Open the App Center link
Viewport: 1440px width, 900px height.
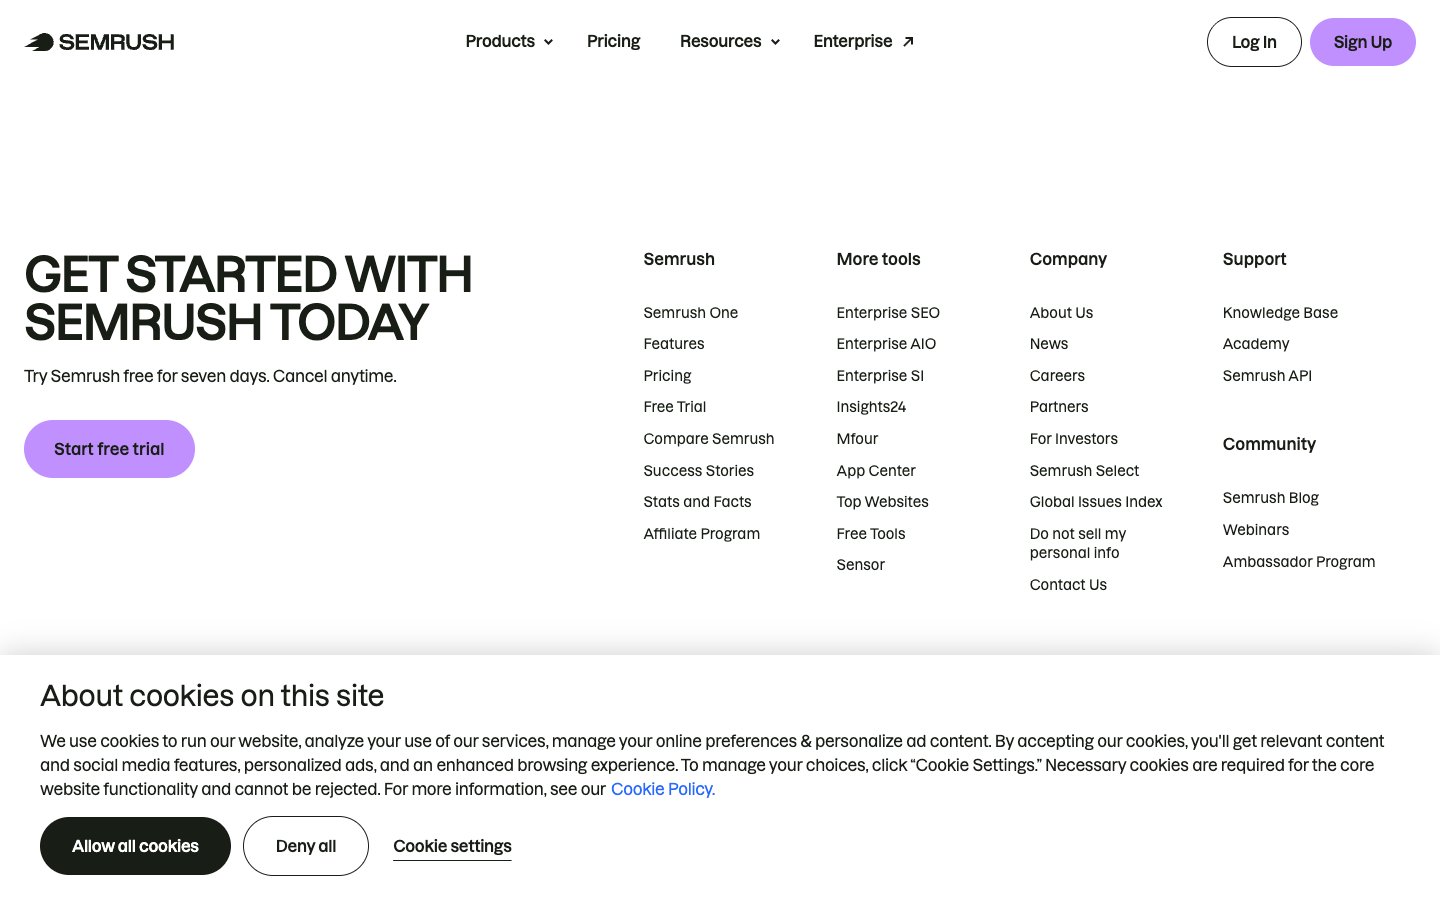pos(875,471)
